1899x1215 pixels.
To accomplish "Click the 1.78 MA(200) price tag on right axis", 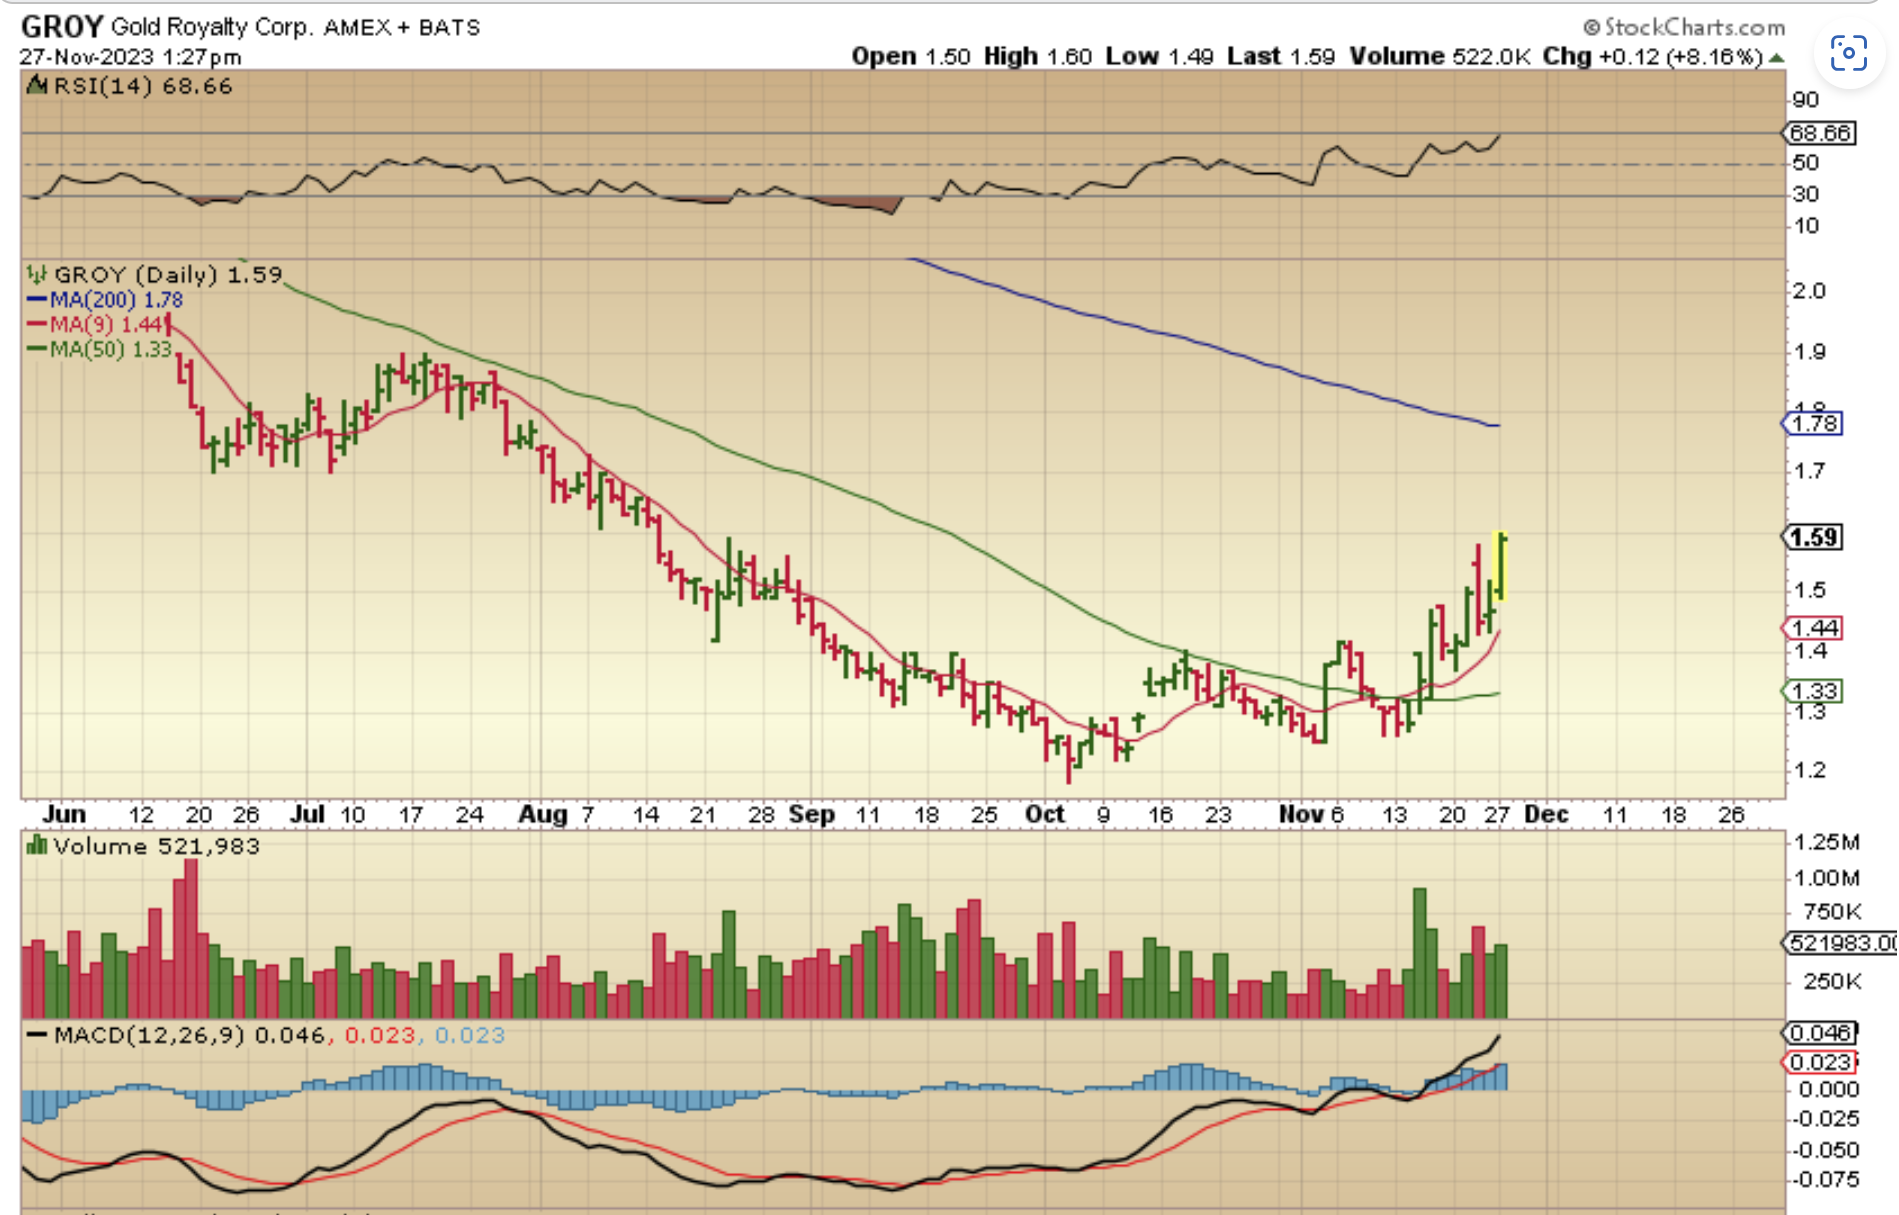I will pyautogui.click(x=1813, y=423).
